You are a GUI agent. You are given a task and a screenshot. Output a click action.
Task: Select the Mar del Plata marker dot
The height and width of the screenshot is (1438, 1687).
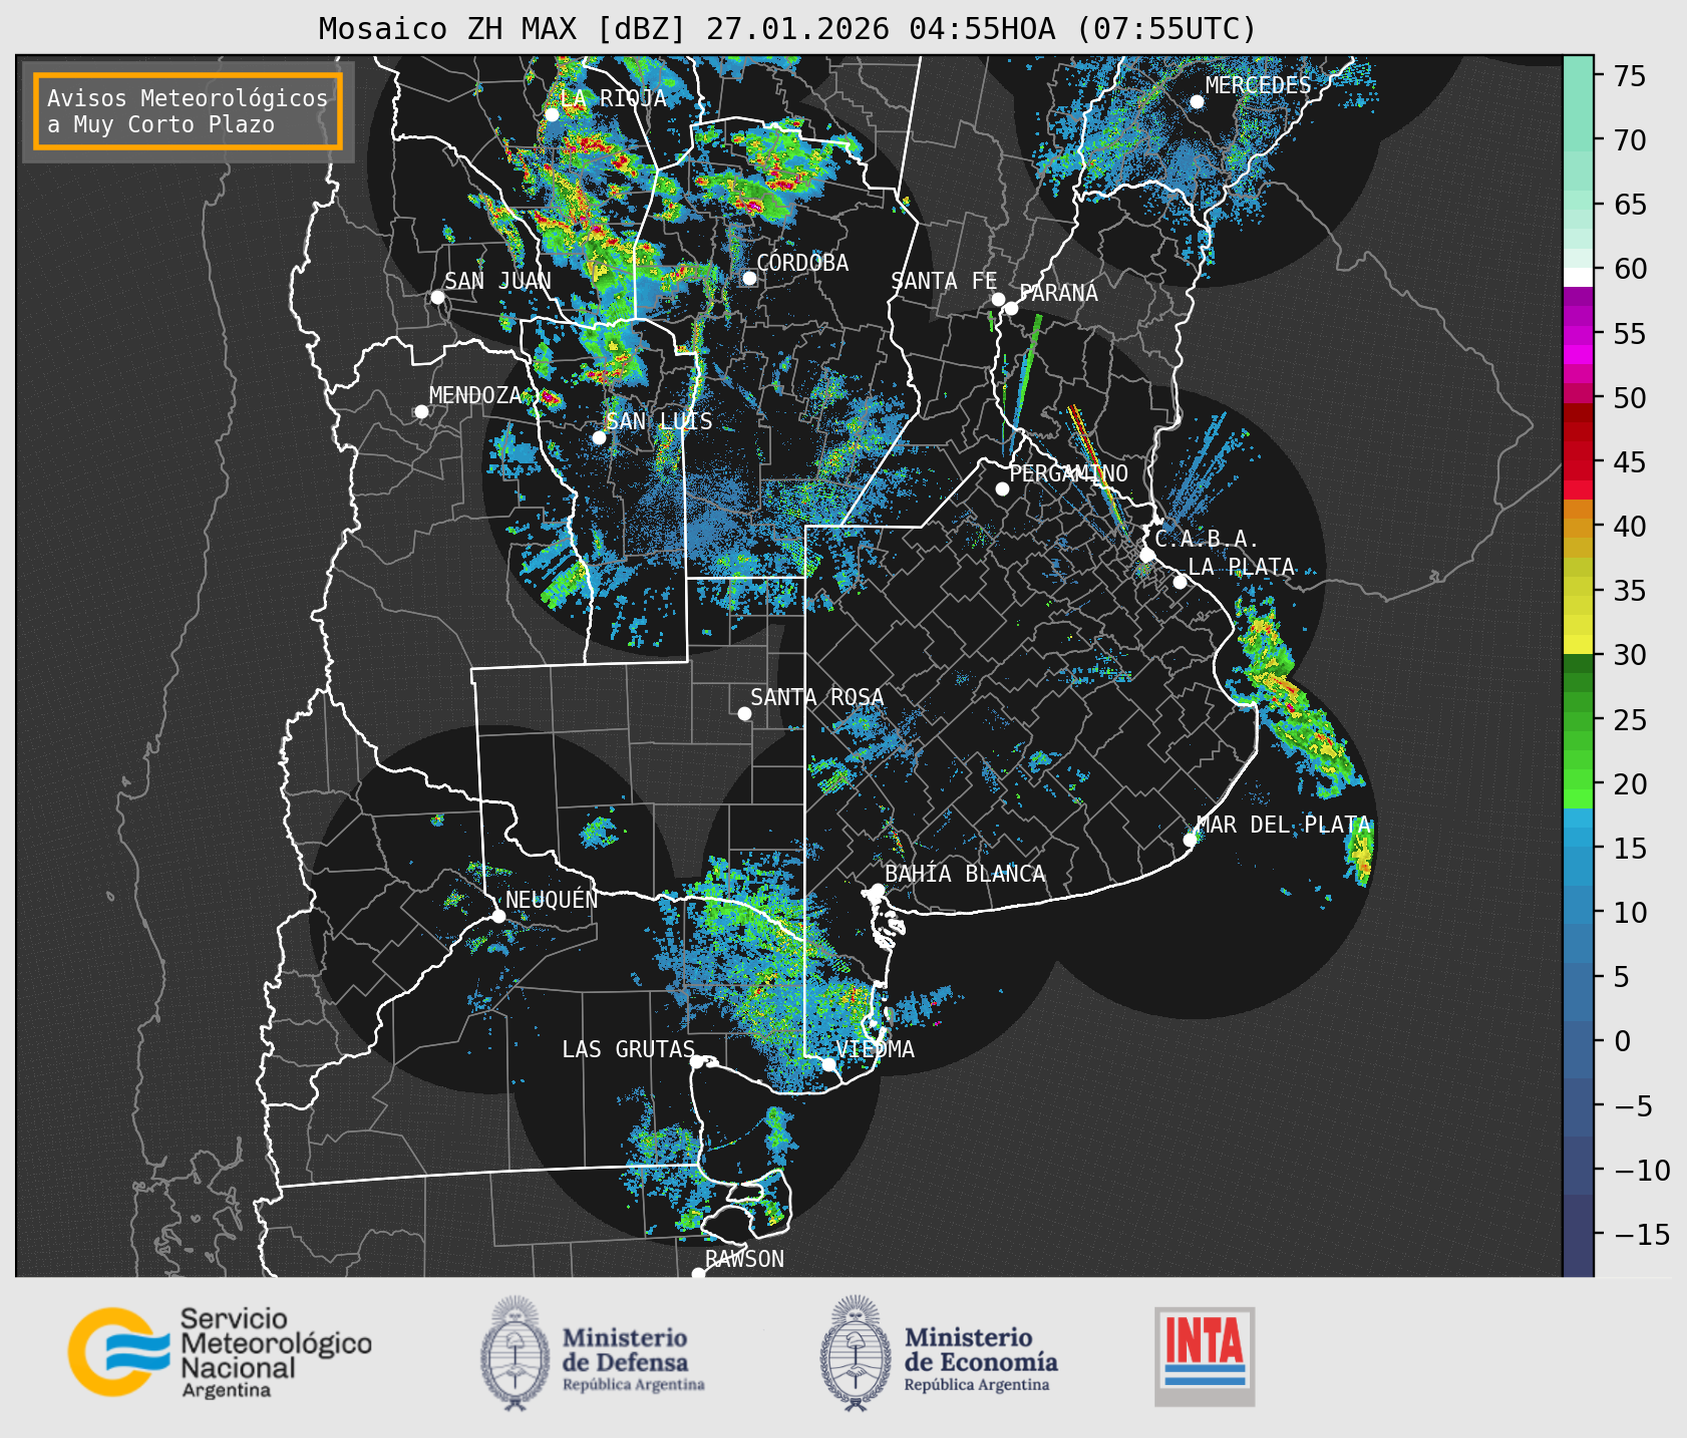point(1190,840)
